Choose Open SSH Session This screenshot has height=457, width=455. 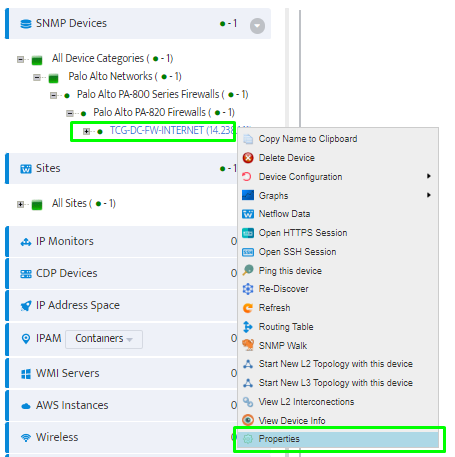click(x=338, y=252)
